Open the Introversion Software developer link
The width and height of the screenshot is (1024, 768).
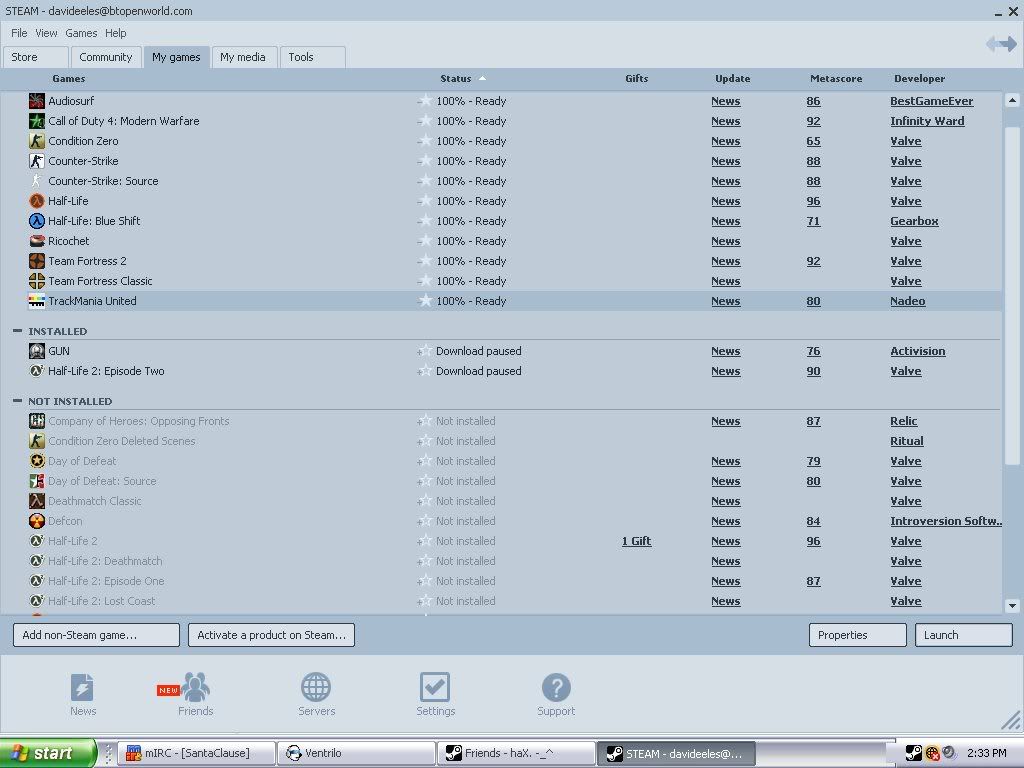click(x=945, y=521)
